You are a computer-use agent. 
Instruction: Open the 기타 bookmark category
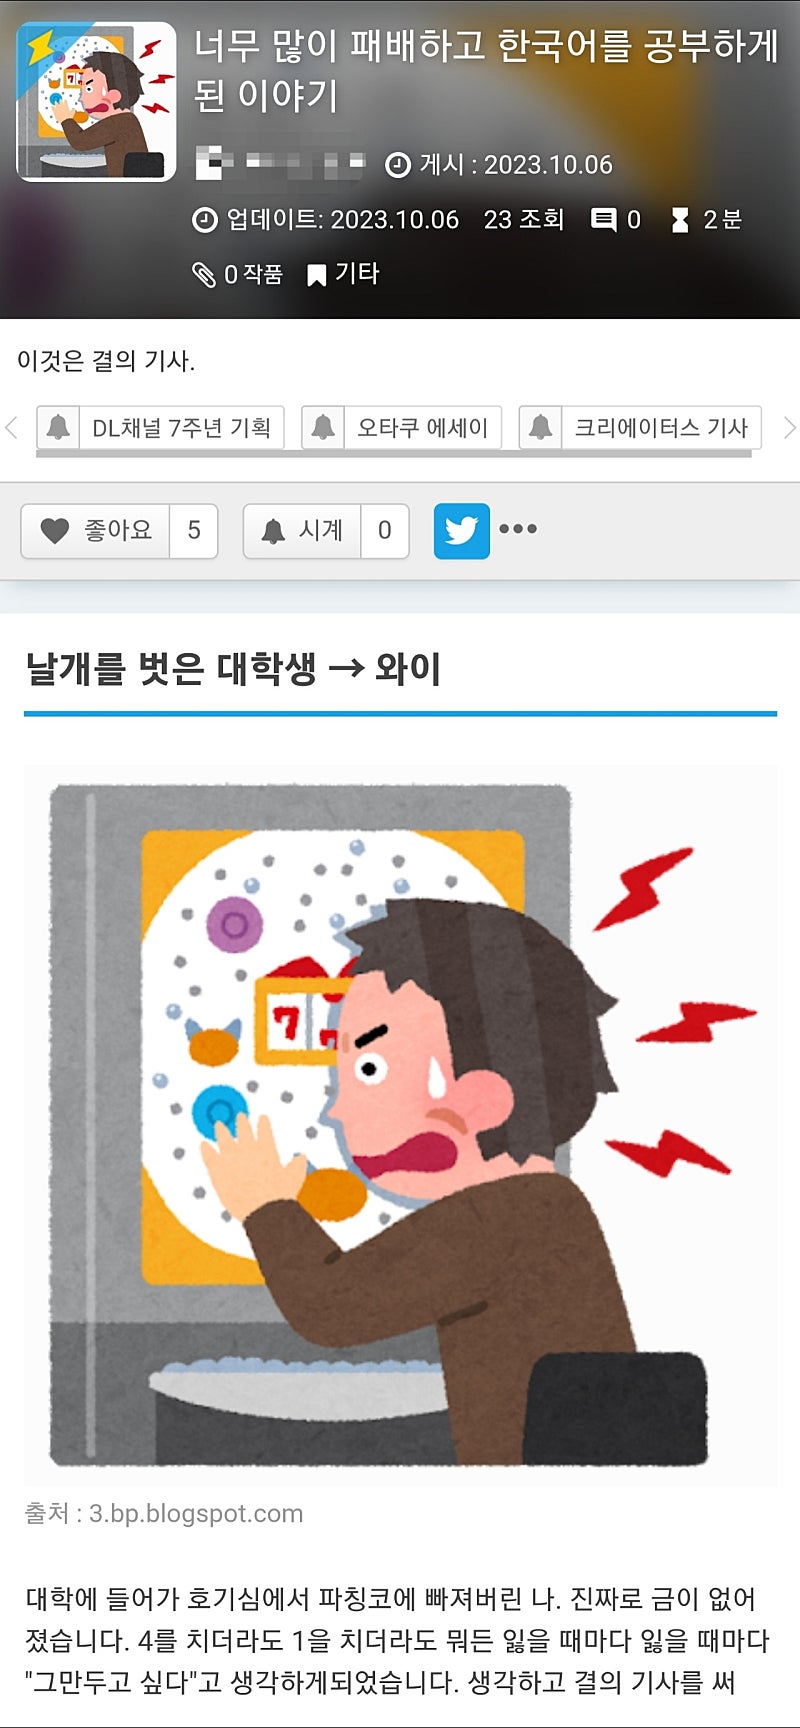pyautogui.click(x=343, y=274)
